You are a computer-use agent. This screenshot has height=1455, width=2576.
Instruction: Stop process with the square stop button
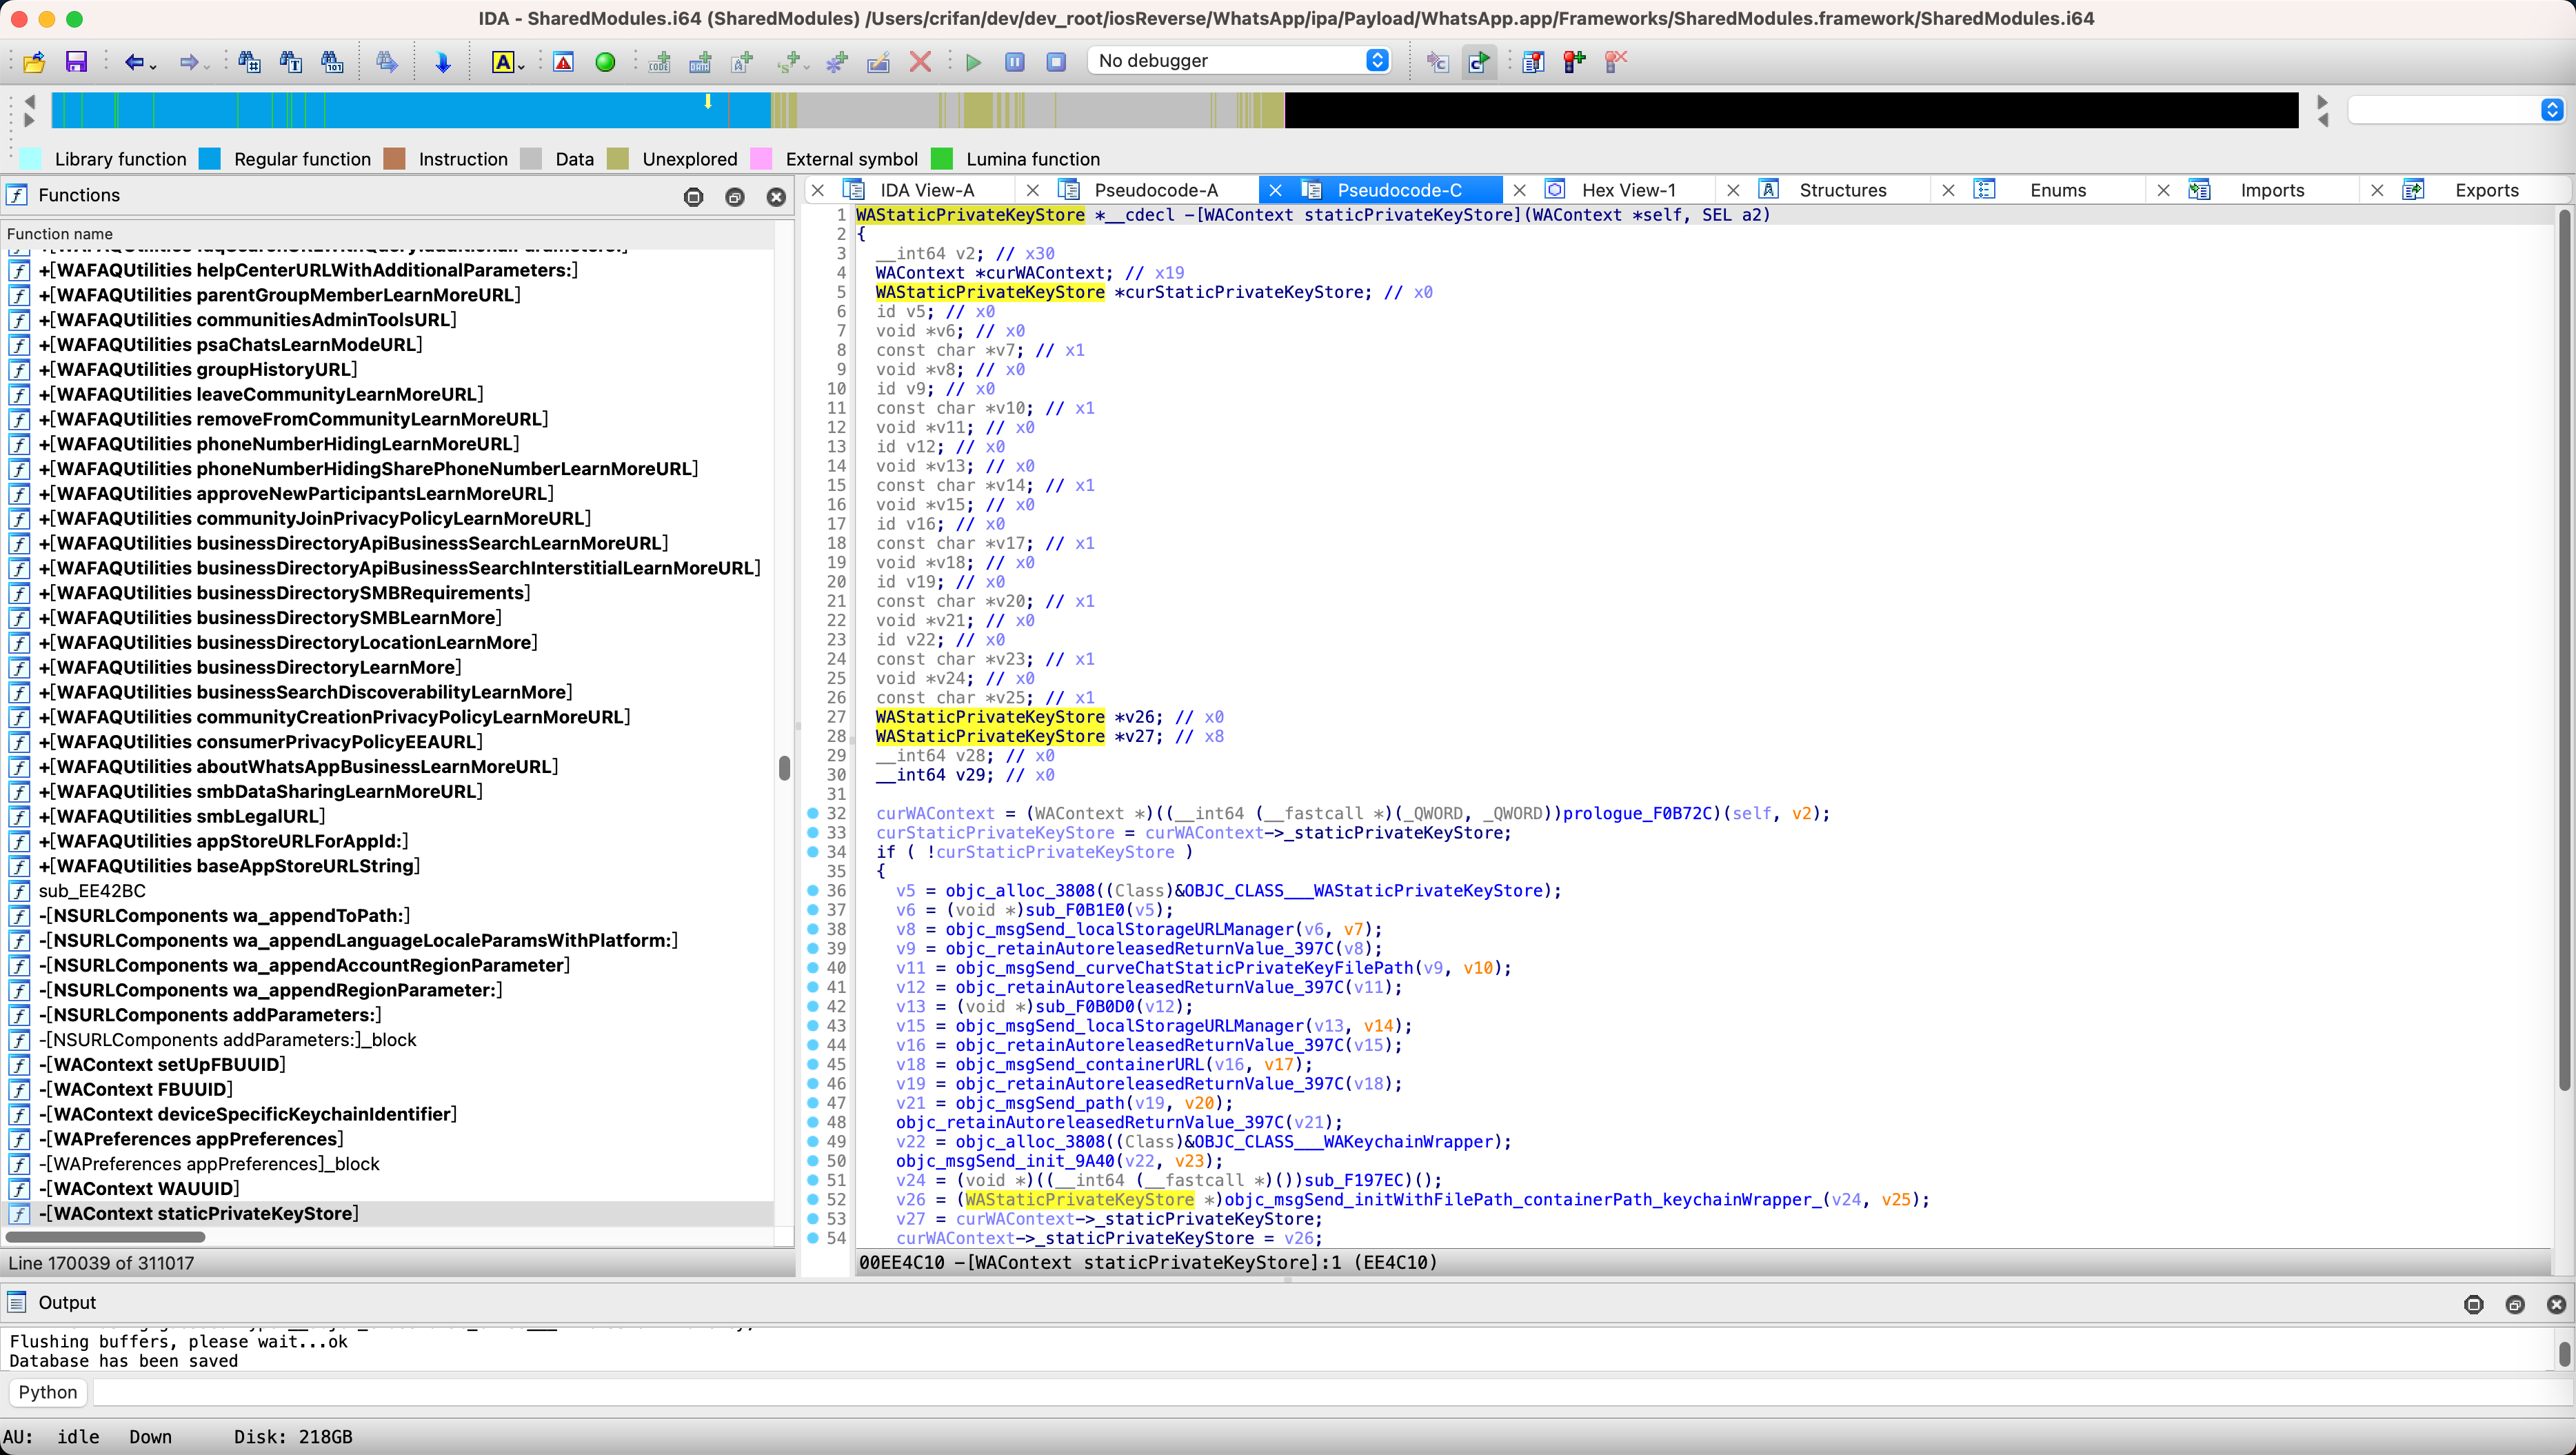(1056, 62)
